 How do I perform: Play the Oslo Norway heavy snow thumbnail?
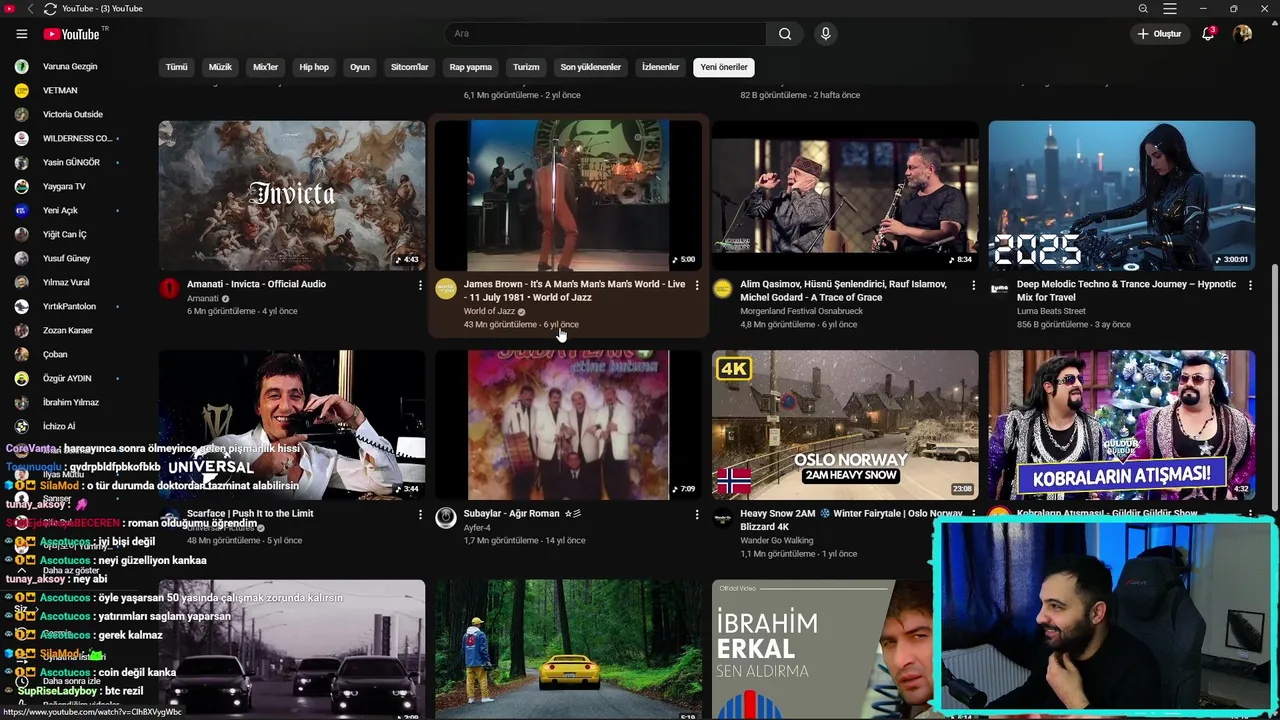[845, 425]
